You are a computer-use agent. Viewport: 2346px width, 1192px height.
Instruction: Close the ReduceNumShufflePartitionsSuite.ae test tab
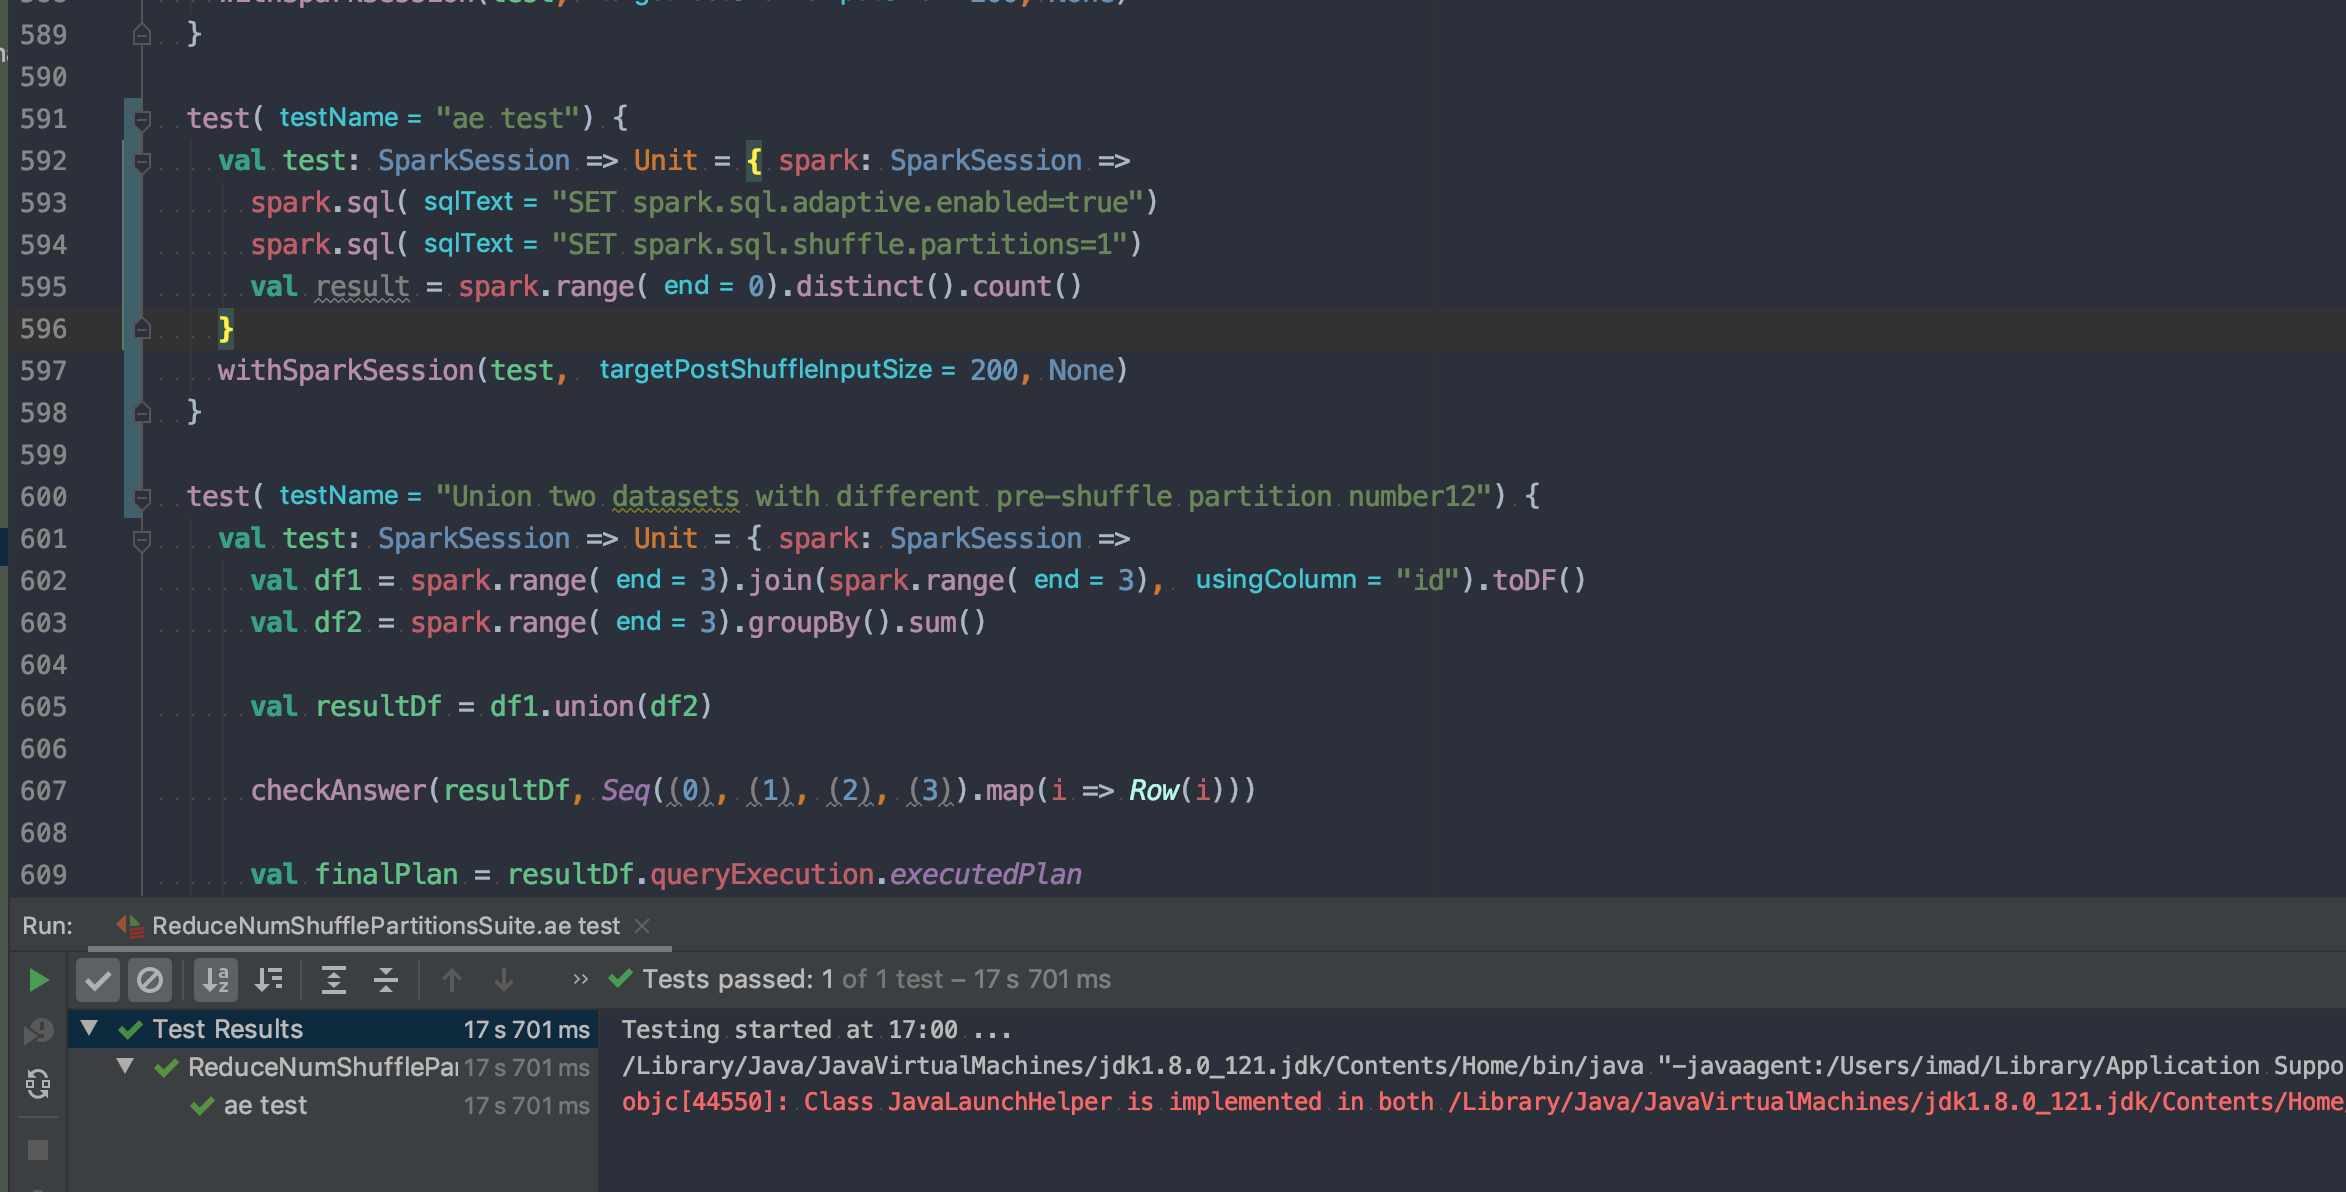642,926
